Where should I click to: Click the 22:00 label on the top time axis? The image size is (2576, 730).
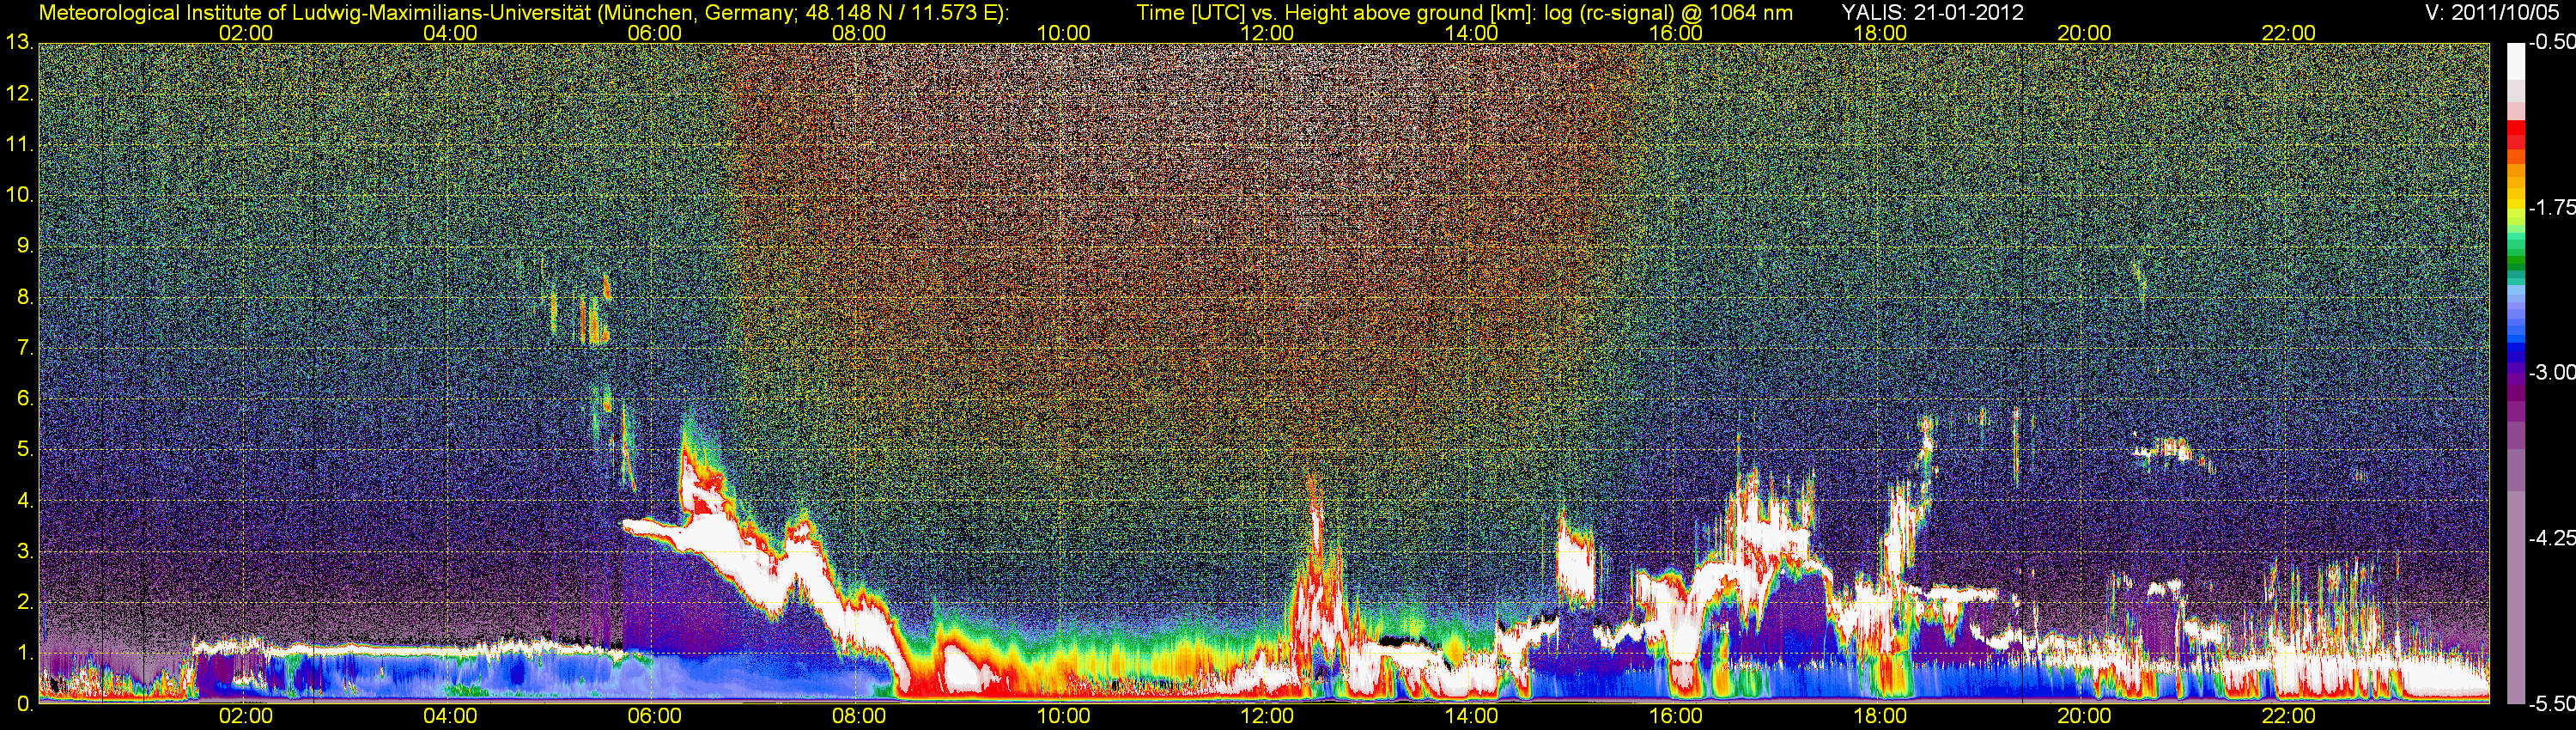point(2289,33)
